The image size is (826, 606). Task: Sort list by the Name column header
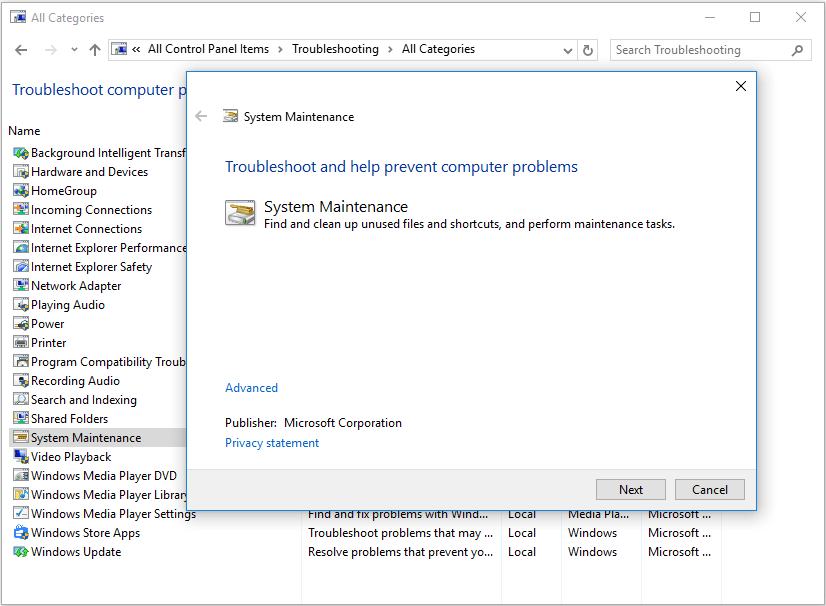(x=25, y=131)
